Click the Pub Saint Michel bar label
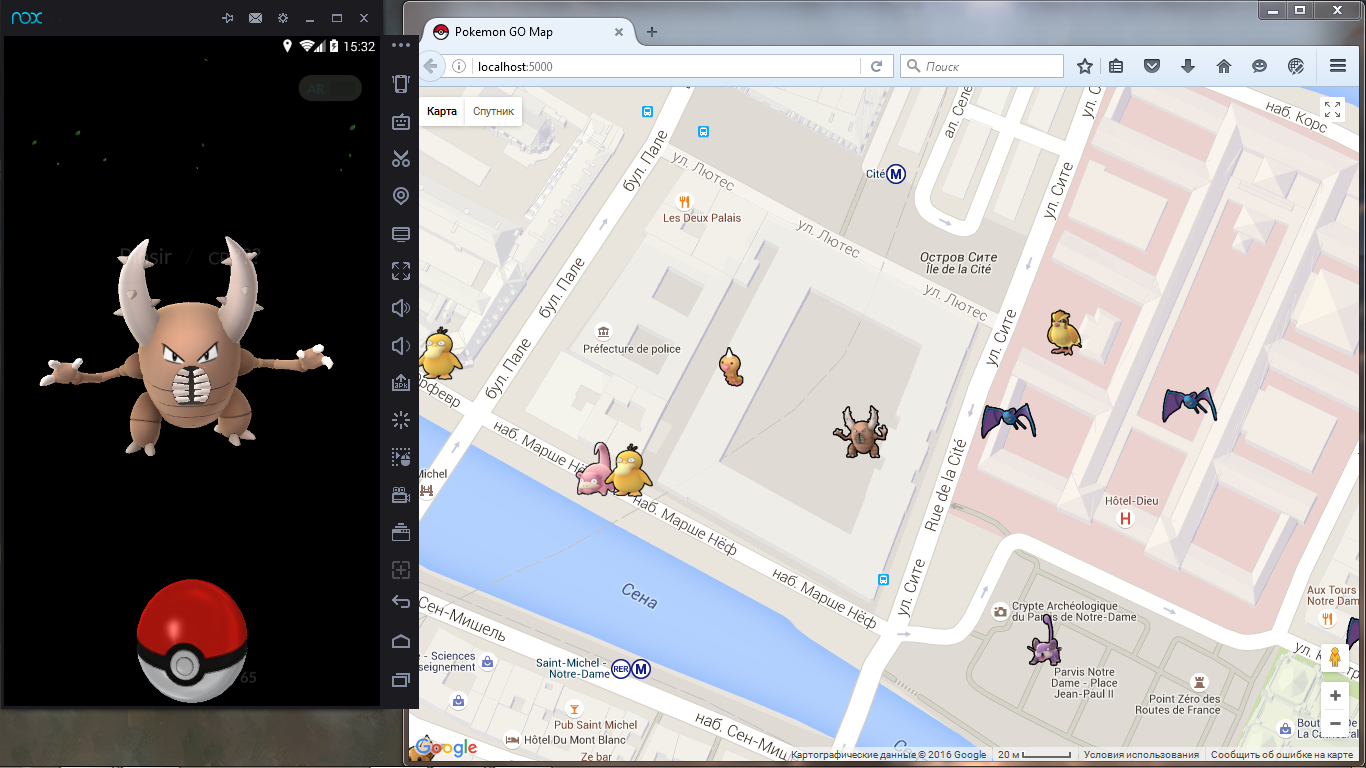Image resolution: width=1366 pixels, height=768 pixels. [x=596, y=725]
